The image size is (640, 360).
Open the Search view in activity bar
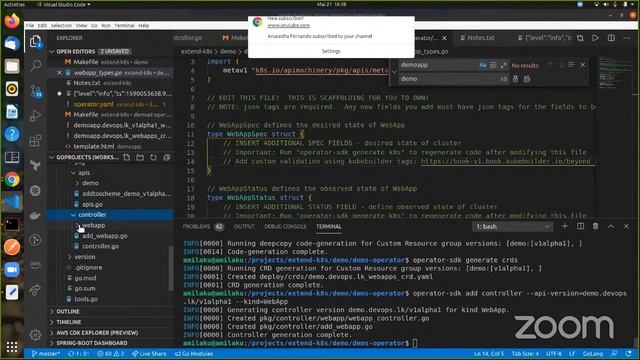pos(36,65)
